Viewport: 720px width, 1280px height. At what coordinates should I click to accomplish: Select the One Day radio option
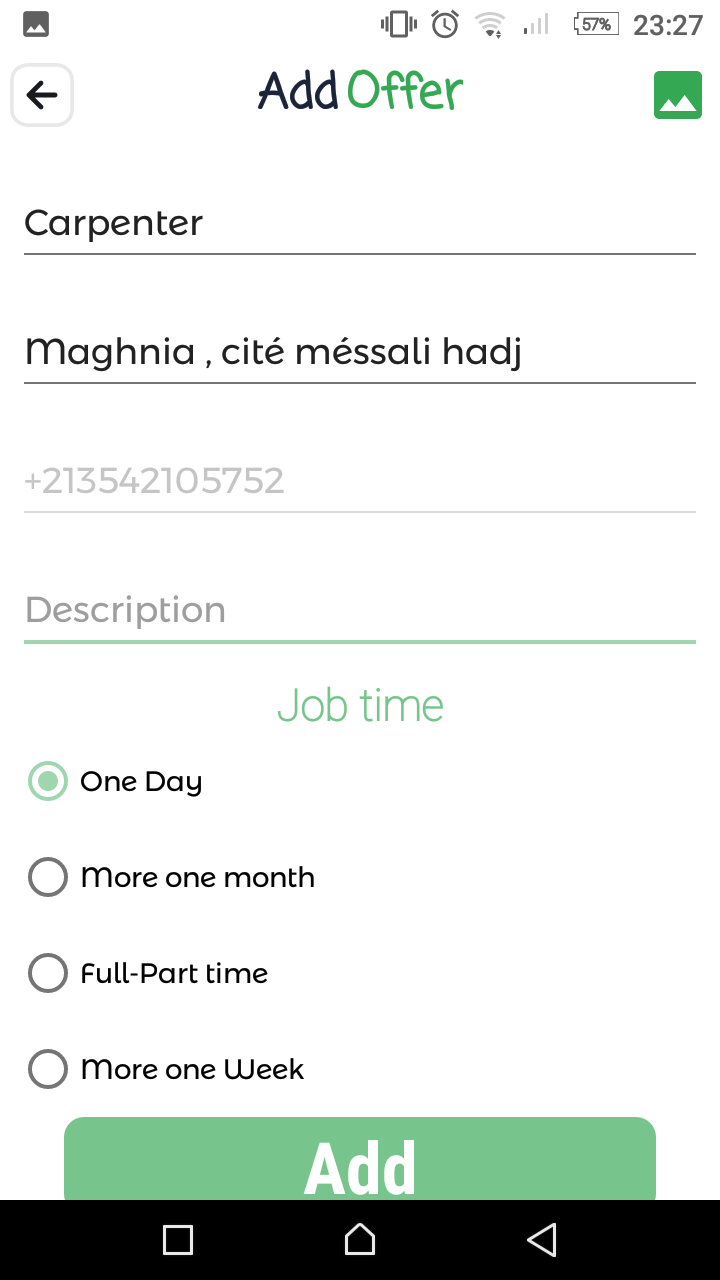48,781
